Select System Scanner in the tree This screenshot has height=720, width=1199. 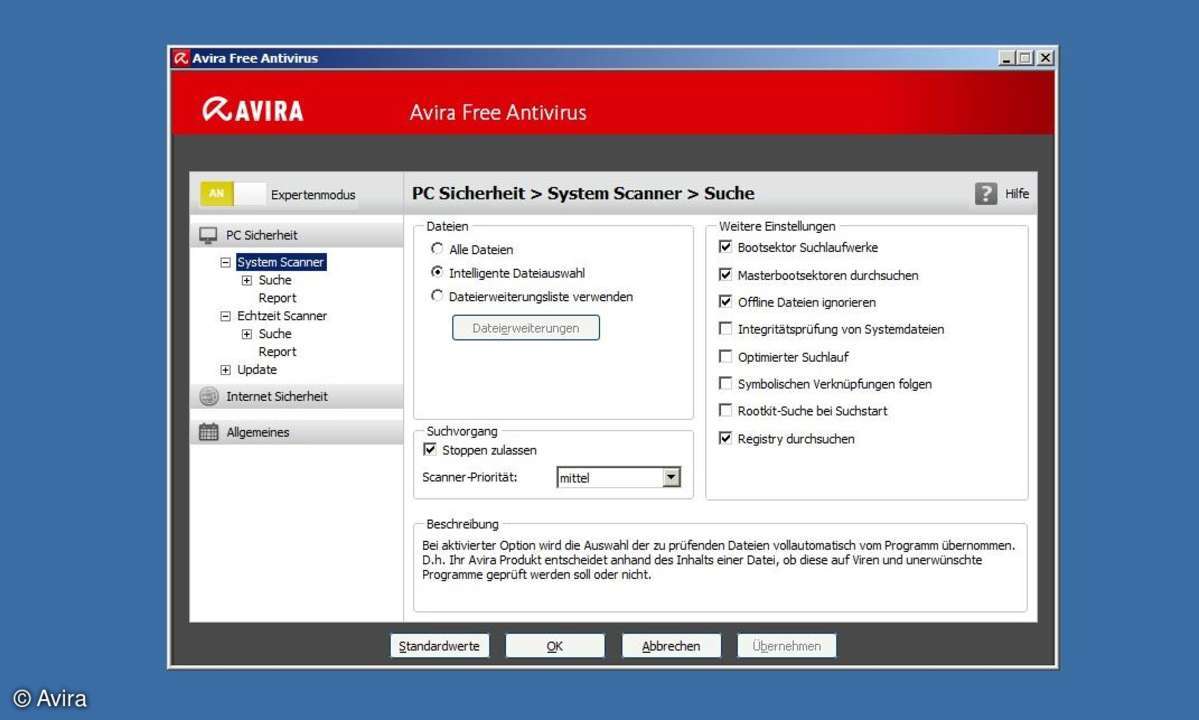tap(281, 262)
